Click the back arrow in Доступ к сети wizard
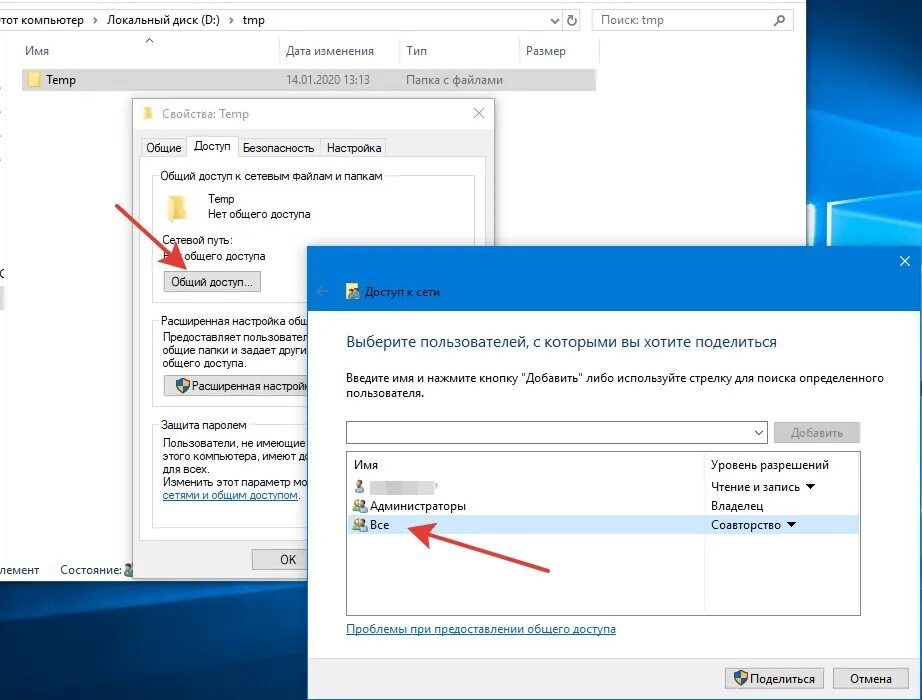Image resolution: width=922 pixels, height=700 pixels. coord(322,291)
